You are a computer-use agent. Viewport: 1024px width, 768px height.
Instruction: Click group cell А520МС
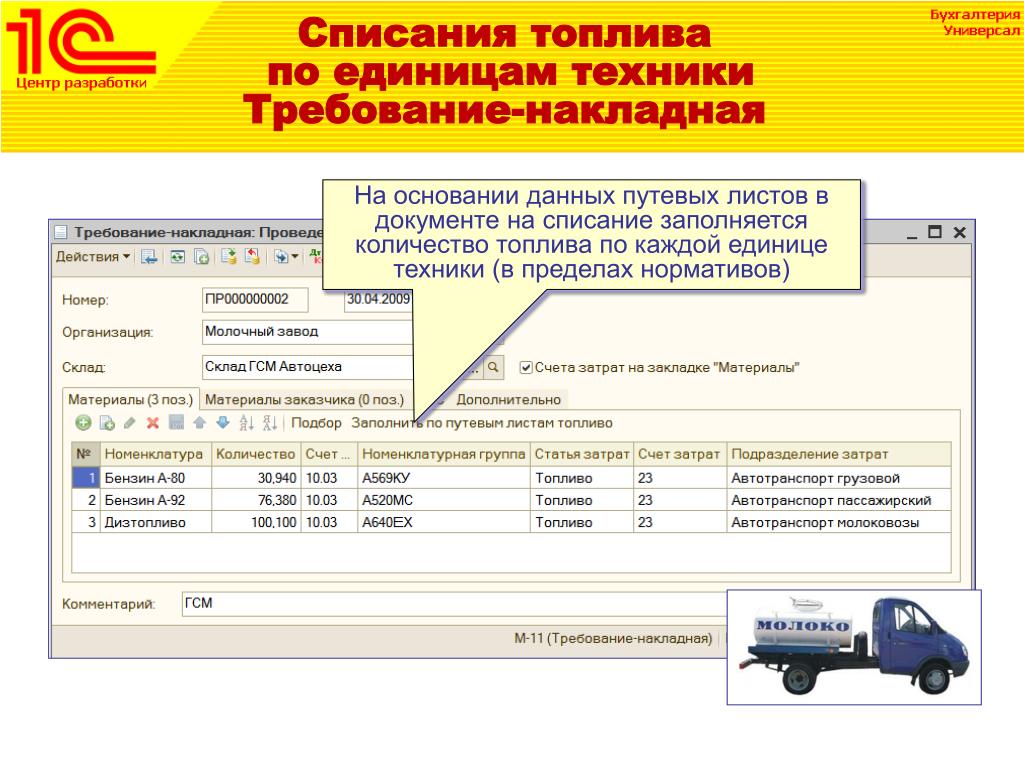[x=443, y=500]
